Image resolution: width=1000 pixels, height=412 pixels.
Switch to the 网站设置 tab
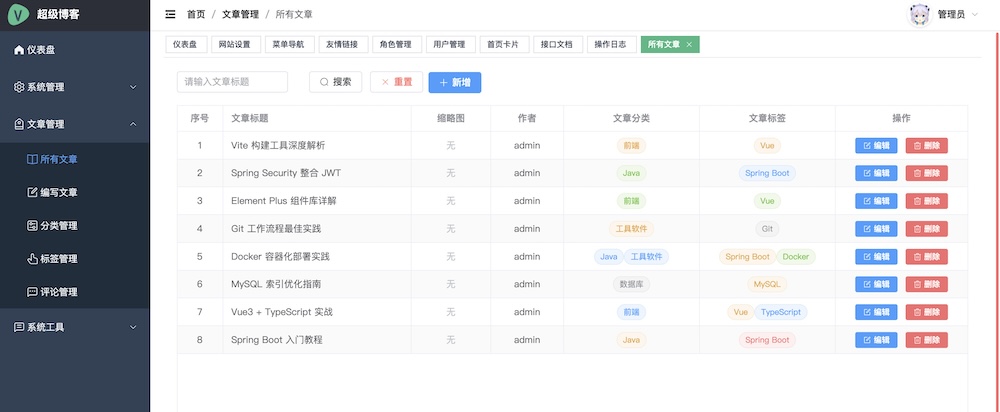pyautogui.click(x=235, y=45)
